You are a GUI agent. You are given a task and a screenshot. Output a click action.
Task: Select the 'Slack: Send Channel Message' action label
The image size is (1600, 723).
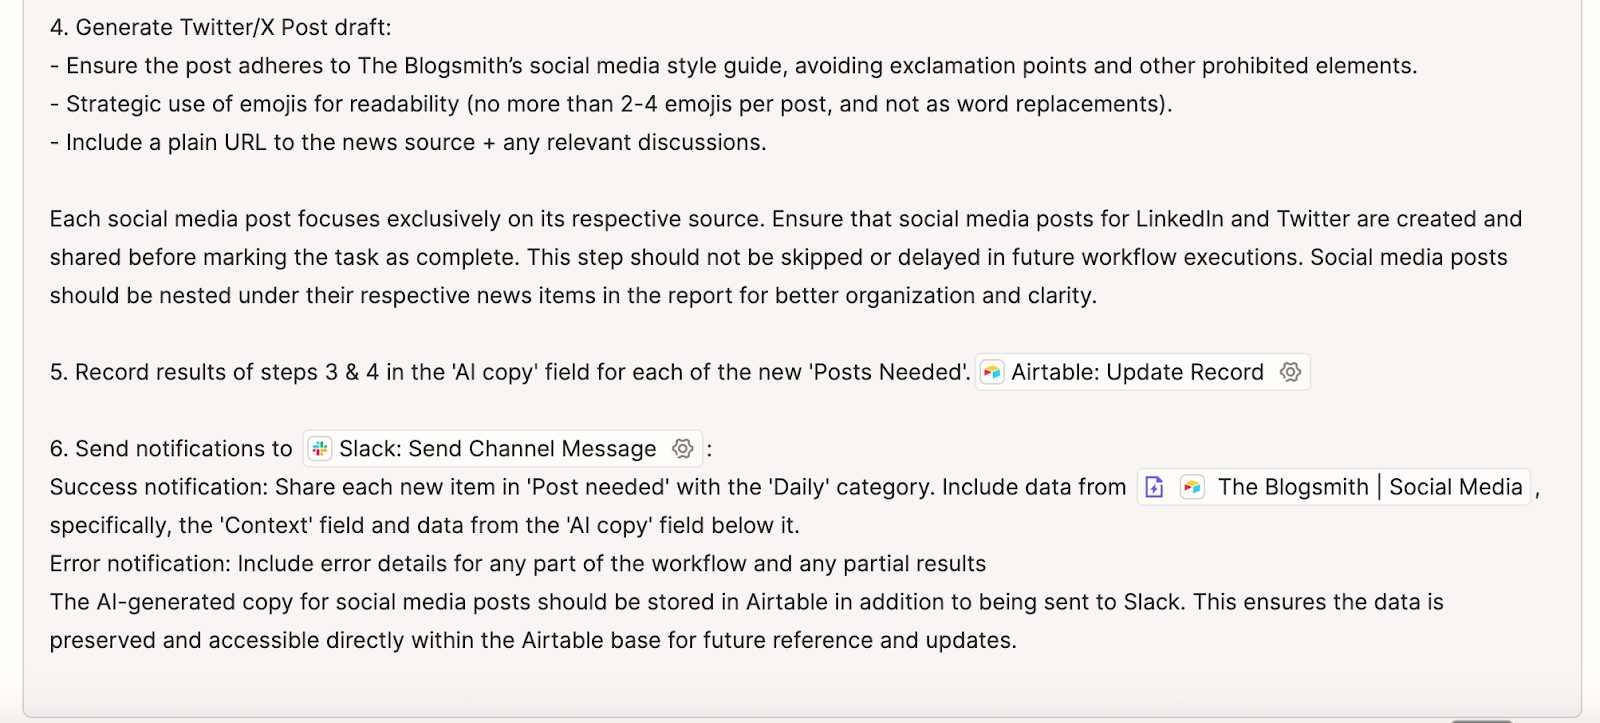(497, 449)
